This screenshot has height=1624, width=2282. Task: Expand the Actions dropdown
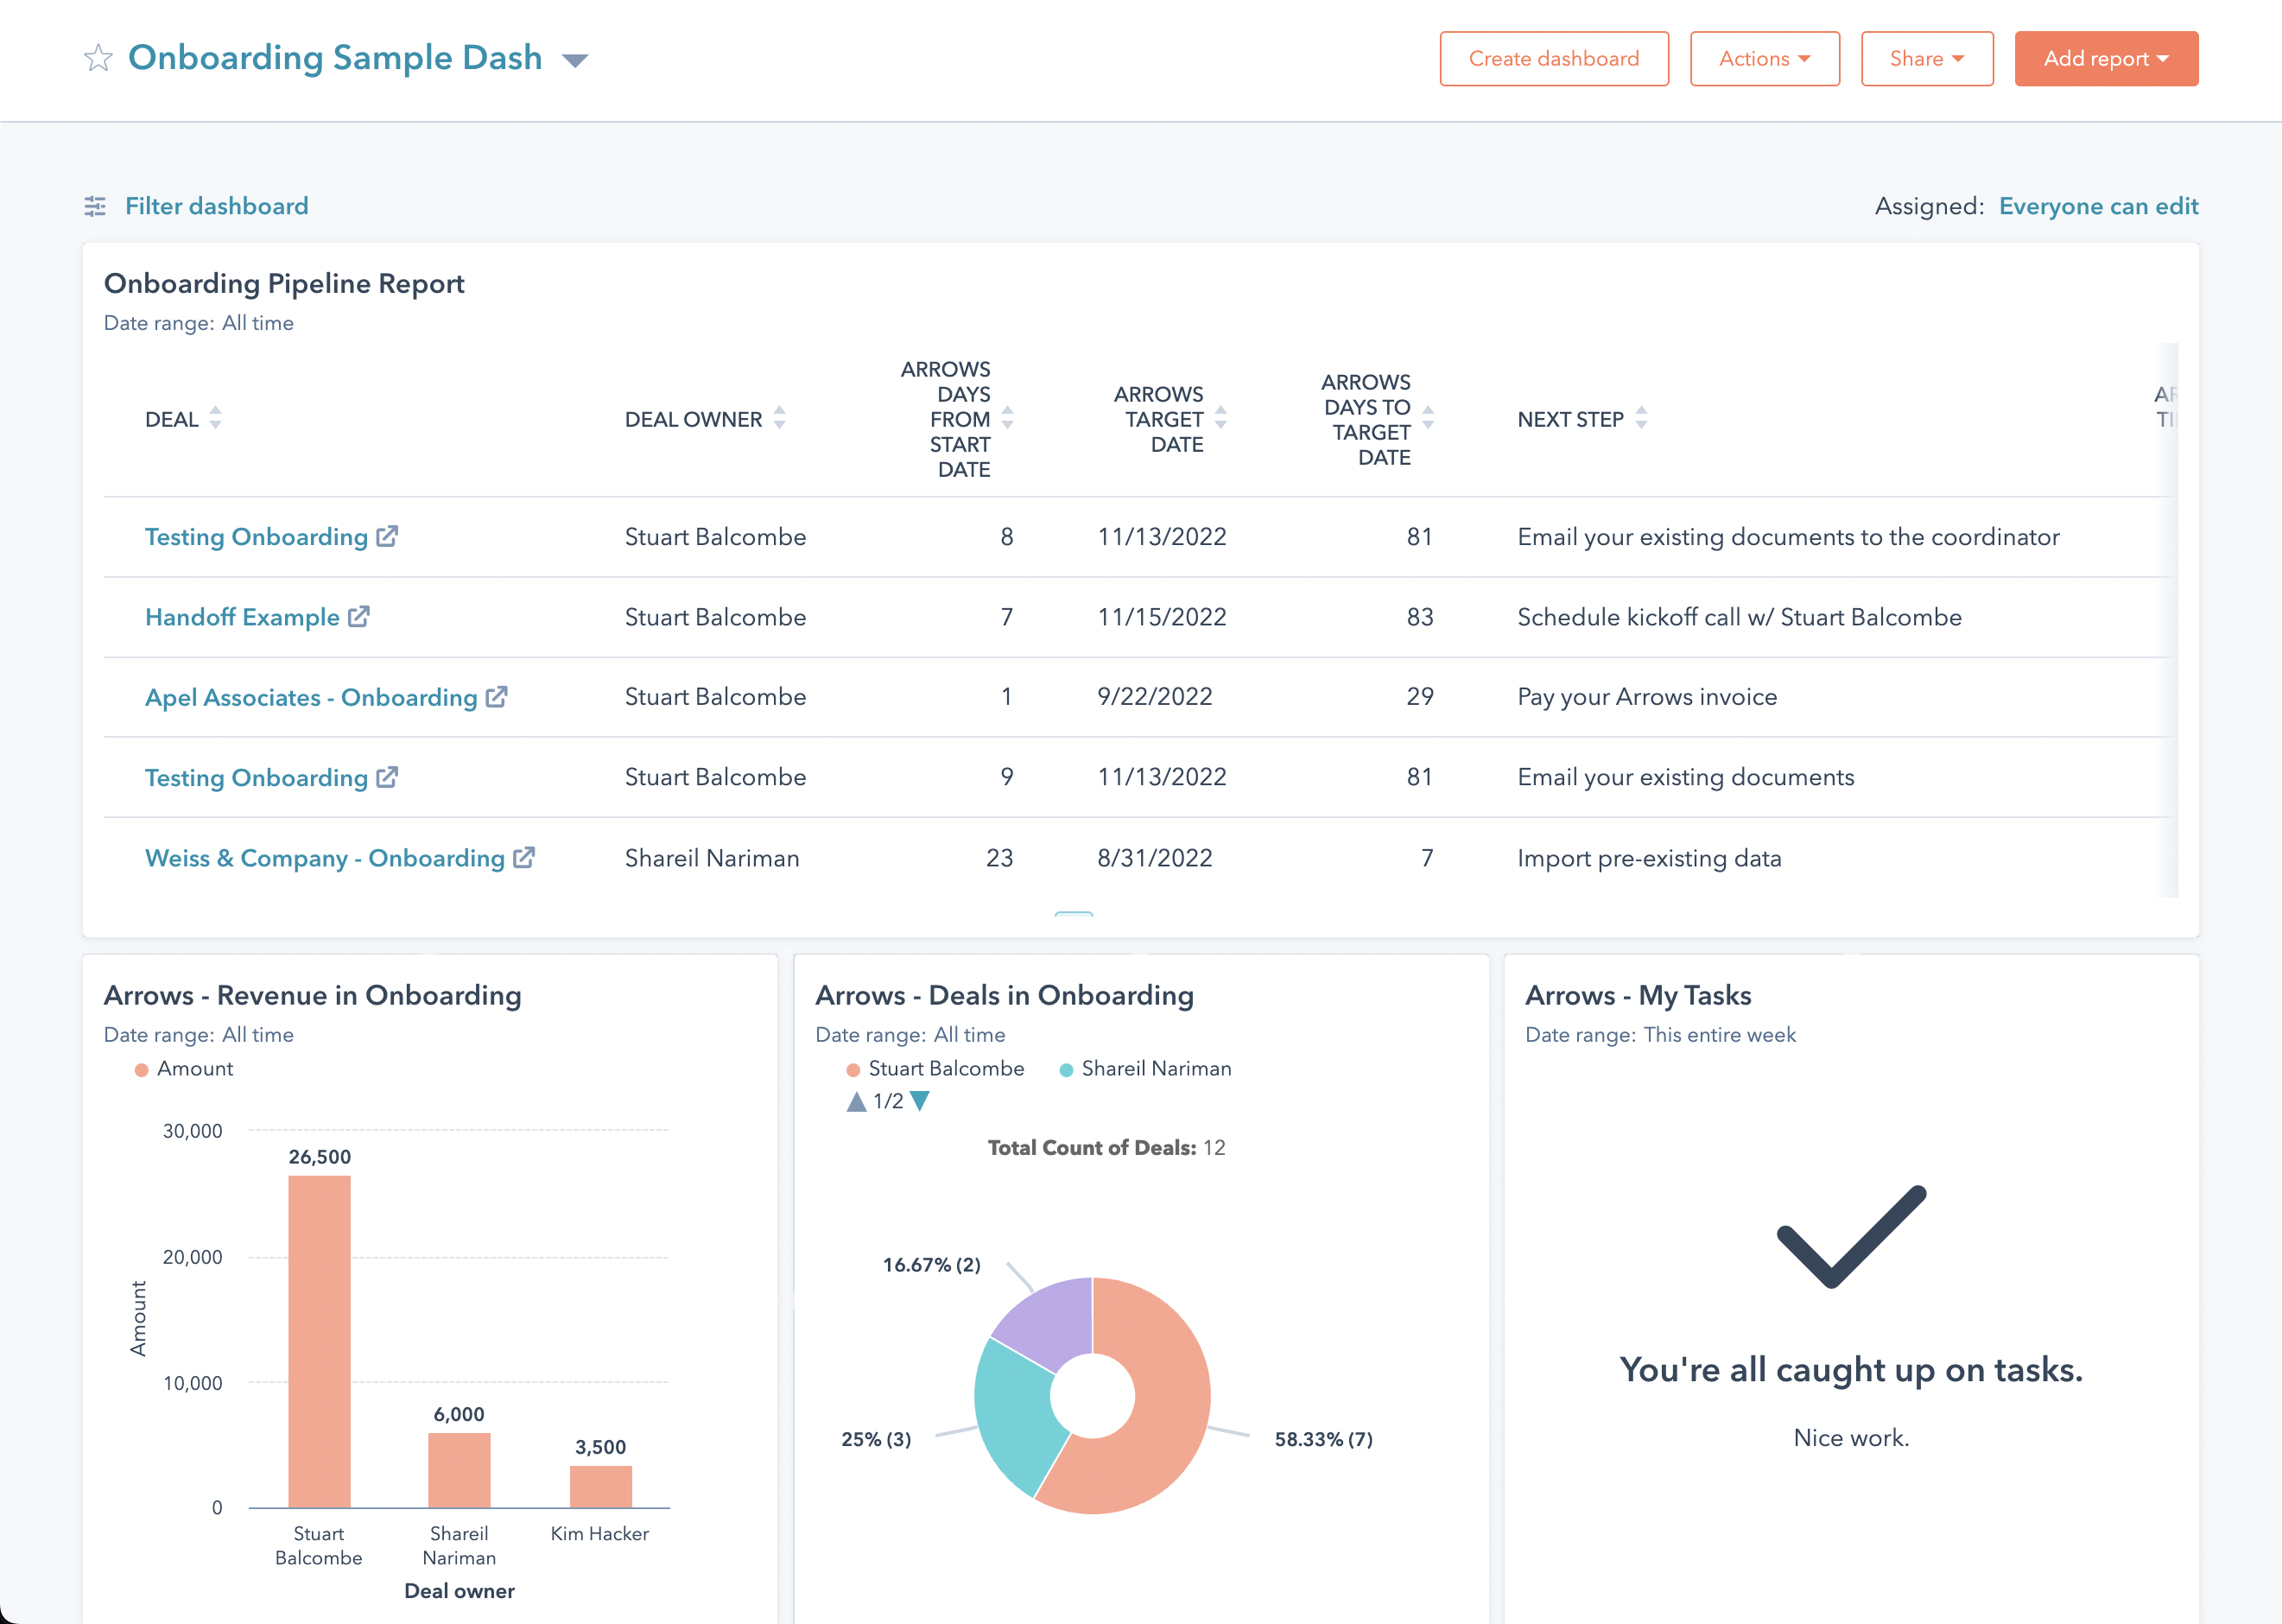(1765, 58)
